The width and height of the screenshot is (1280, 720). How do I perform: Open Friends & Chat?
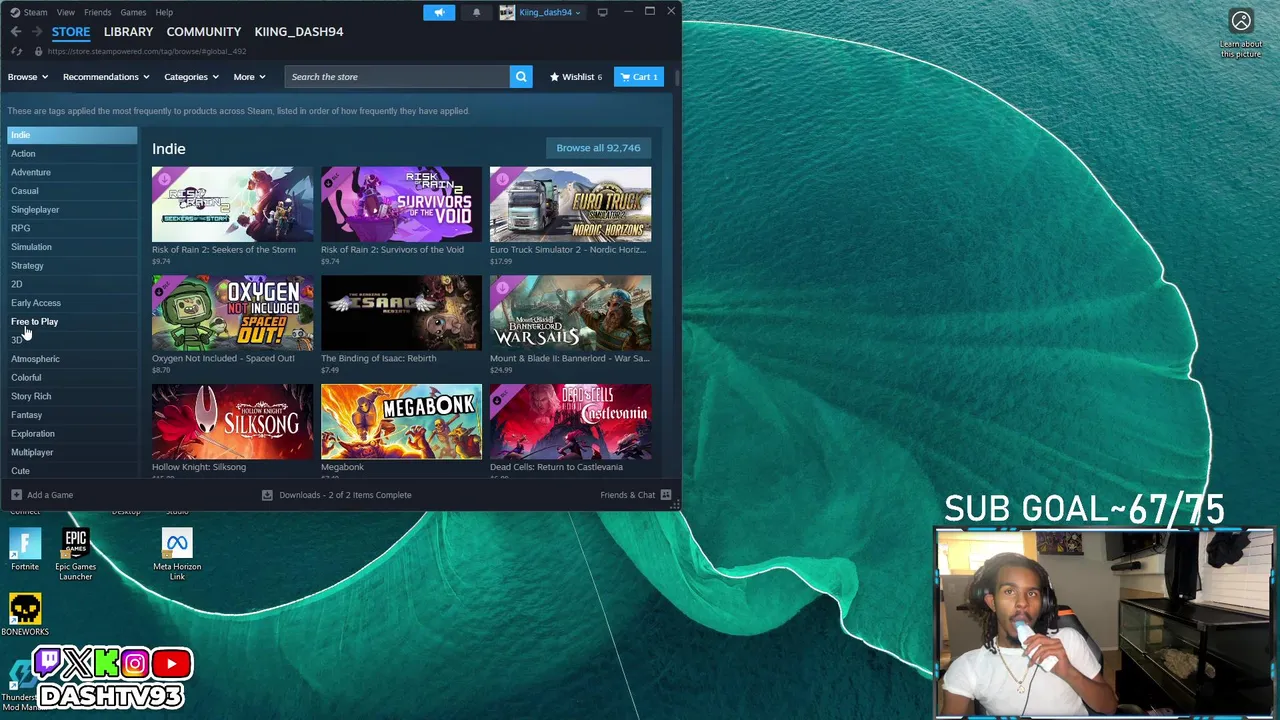pos(636,495)
